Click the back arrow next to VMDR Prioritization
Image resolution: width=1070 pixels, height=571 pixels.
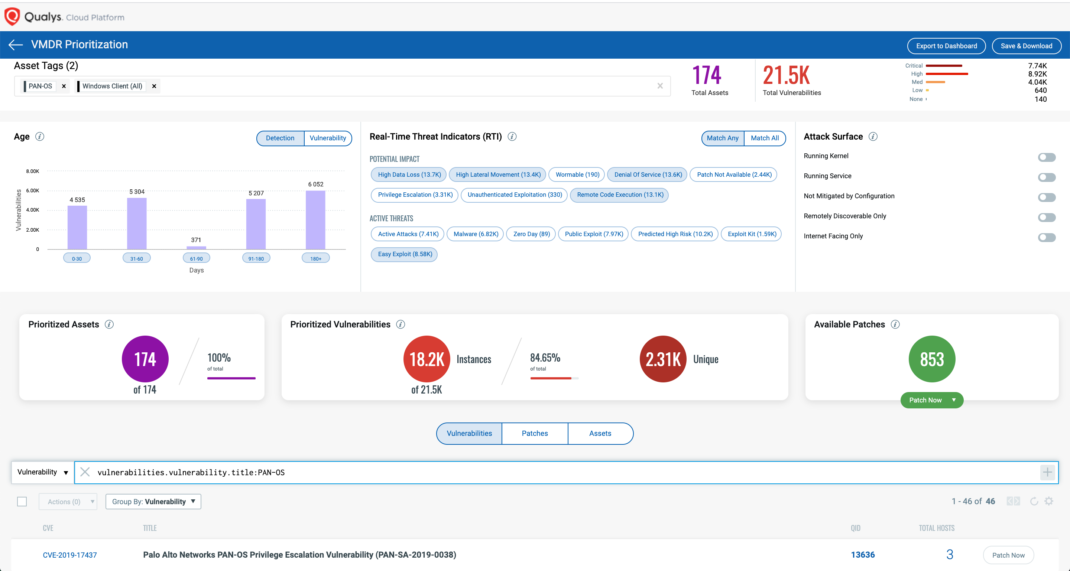(15, 45)
